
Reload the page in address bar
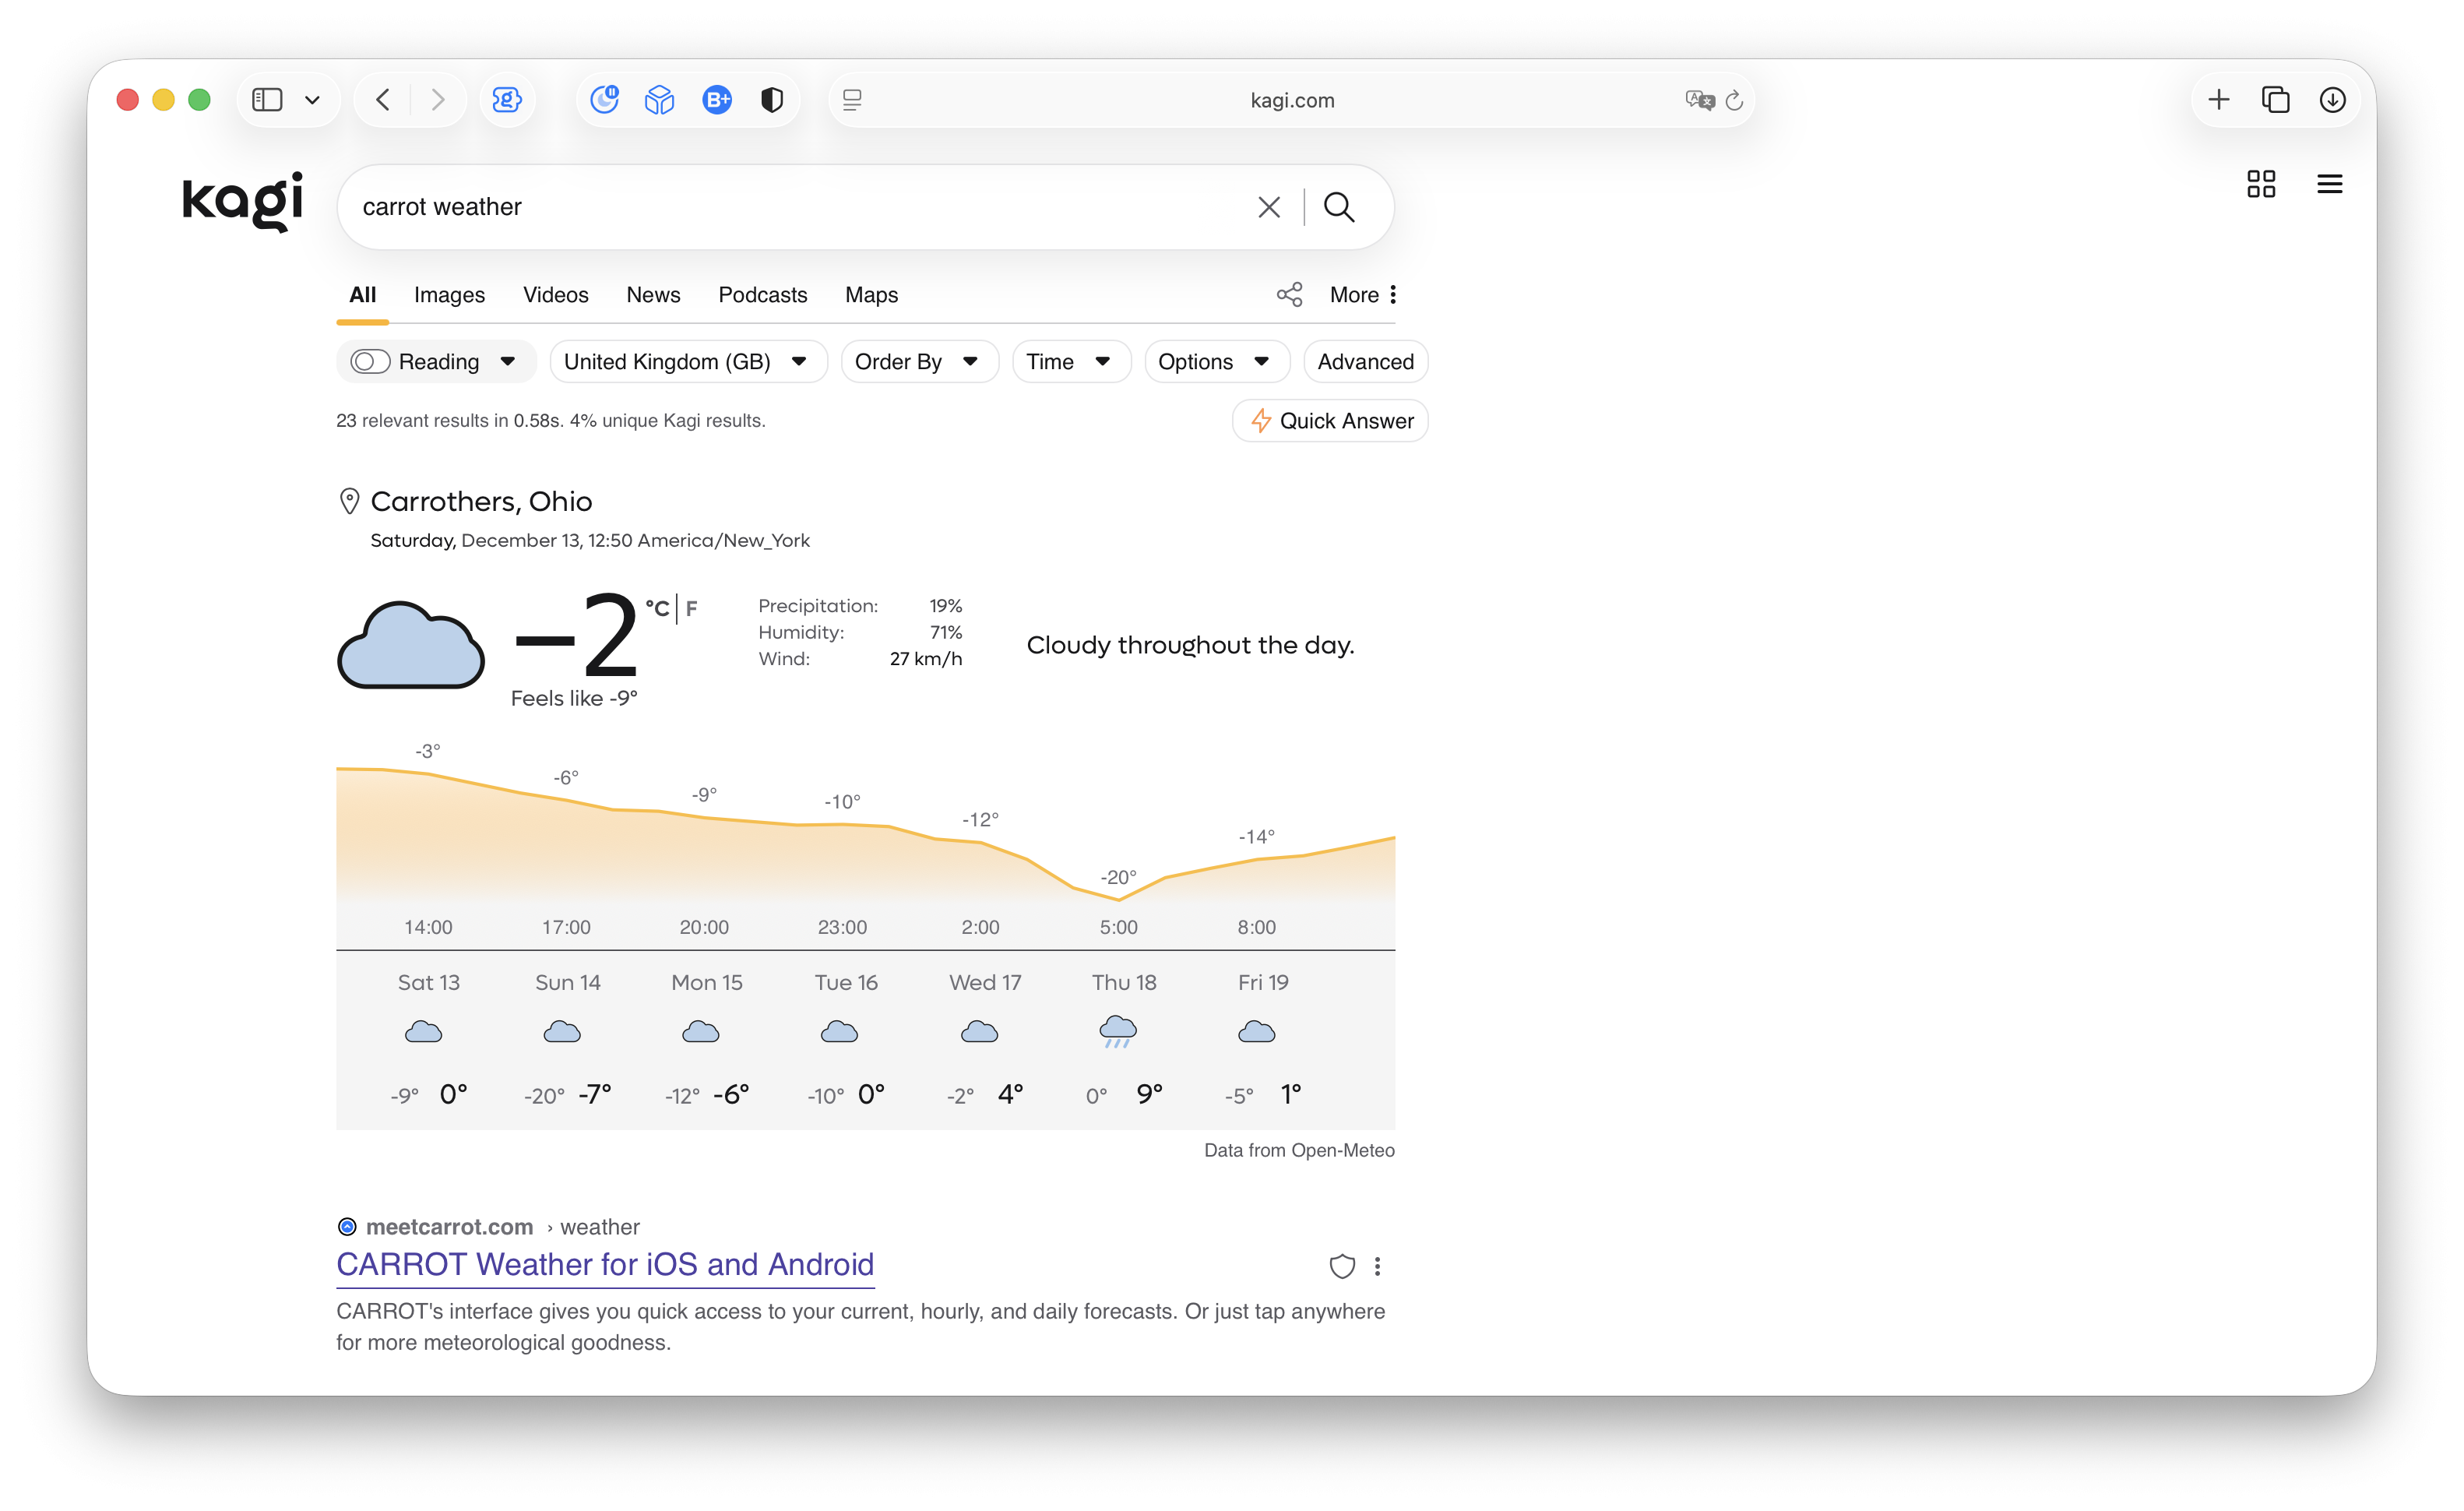1734,100
